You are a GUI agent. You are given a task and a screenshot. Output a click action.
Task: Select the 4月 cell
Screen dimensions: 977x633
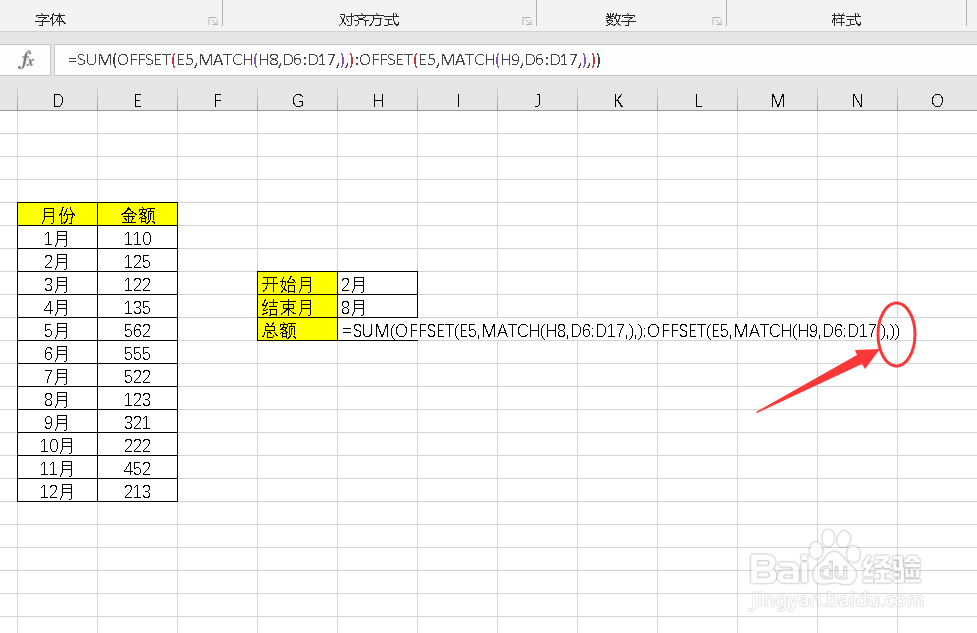click(x=57, y=307)
